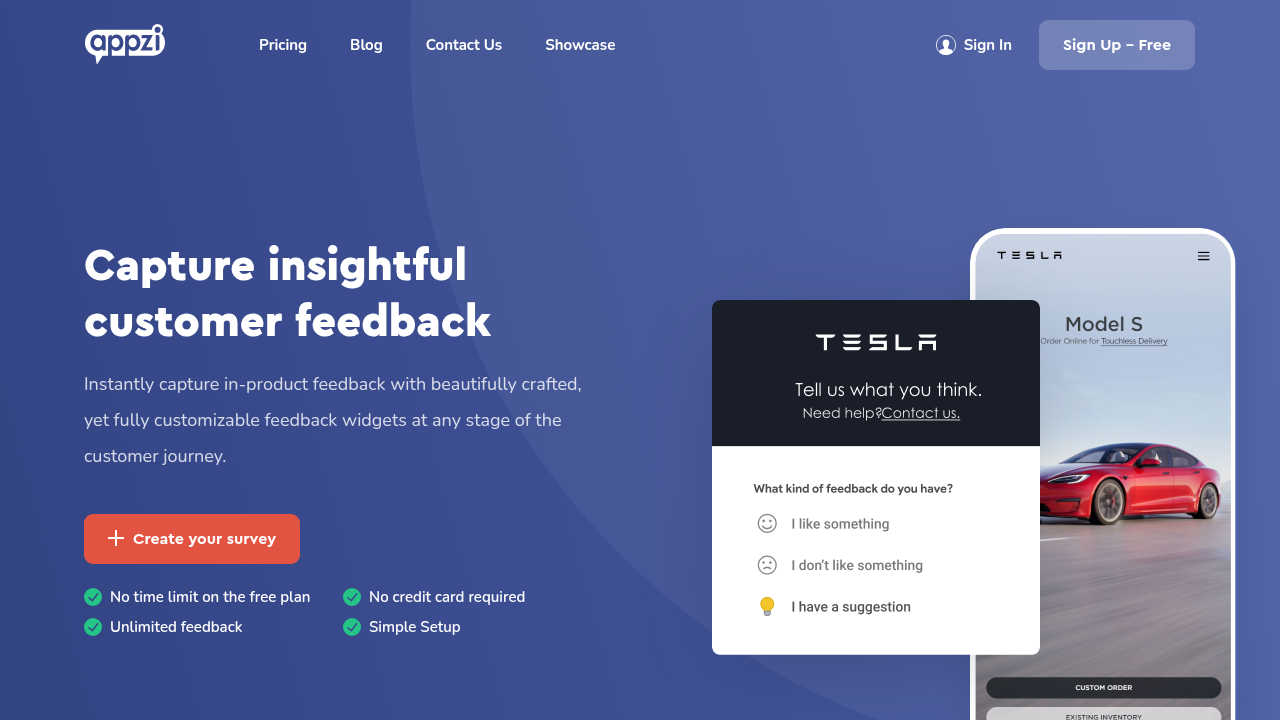The image size is (1280, 720).
Task: Click the green check next to Unlimited feedback
Action: tap(93, 627)
